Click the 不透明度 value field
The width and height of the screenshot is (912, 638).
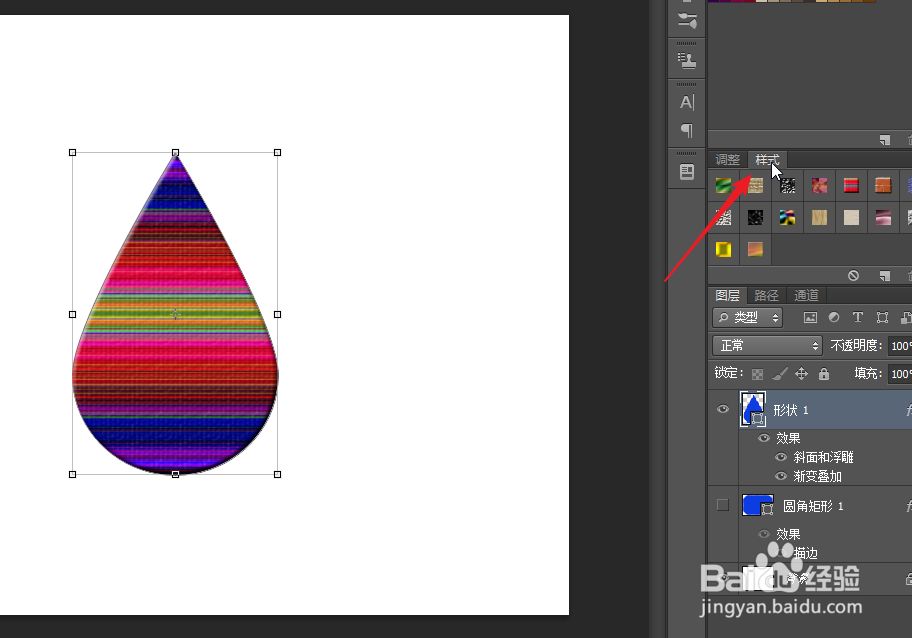[x=900, y=346]
